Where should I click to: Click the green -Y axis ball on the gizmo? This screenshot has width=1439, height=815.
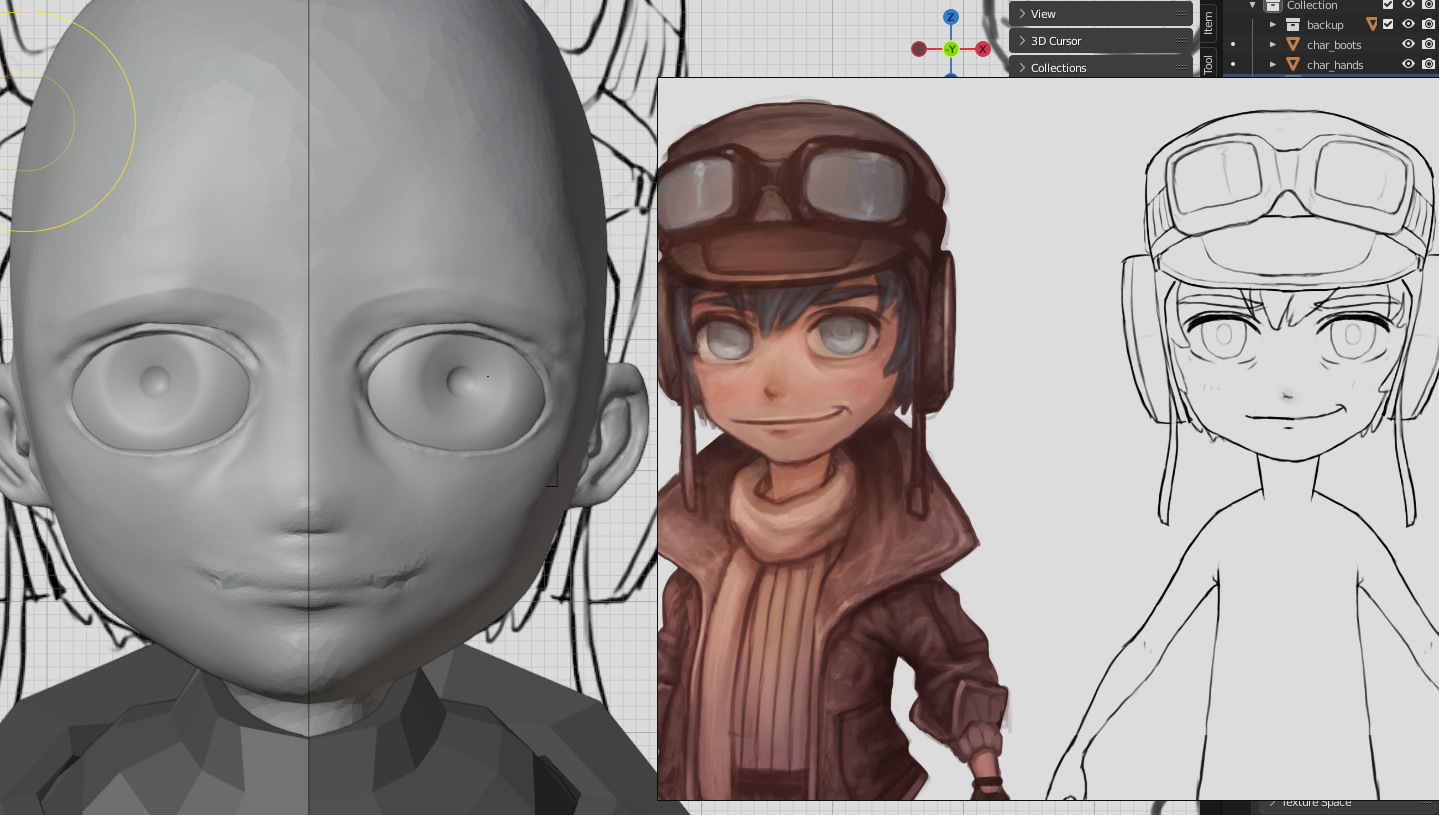[949, 47]
